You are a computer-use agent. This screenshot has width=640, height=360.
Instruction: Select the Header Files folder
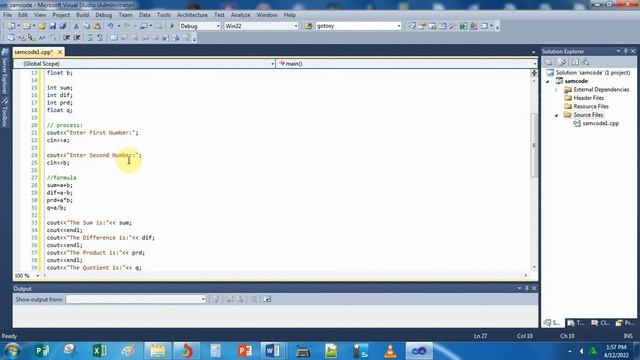[589, 98]
